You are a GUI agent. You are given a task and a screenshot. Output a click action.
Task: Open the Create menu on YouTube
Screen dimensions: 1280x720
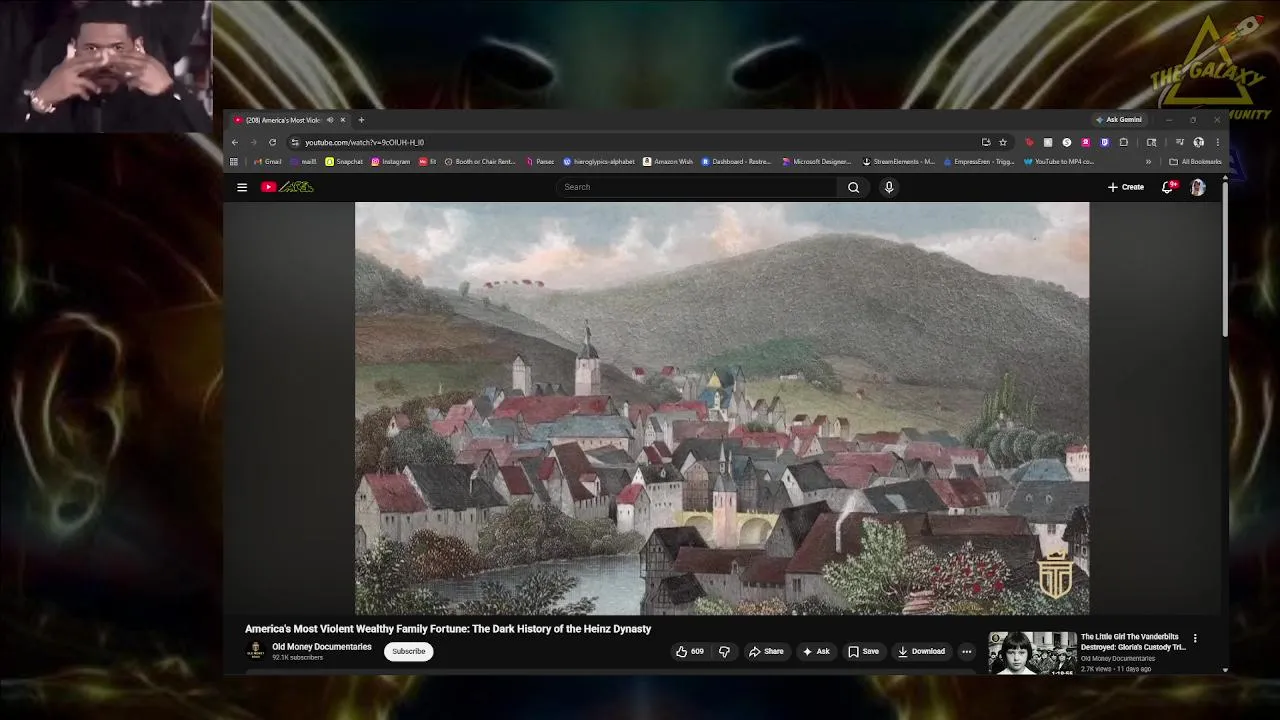(1126, 187)
